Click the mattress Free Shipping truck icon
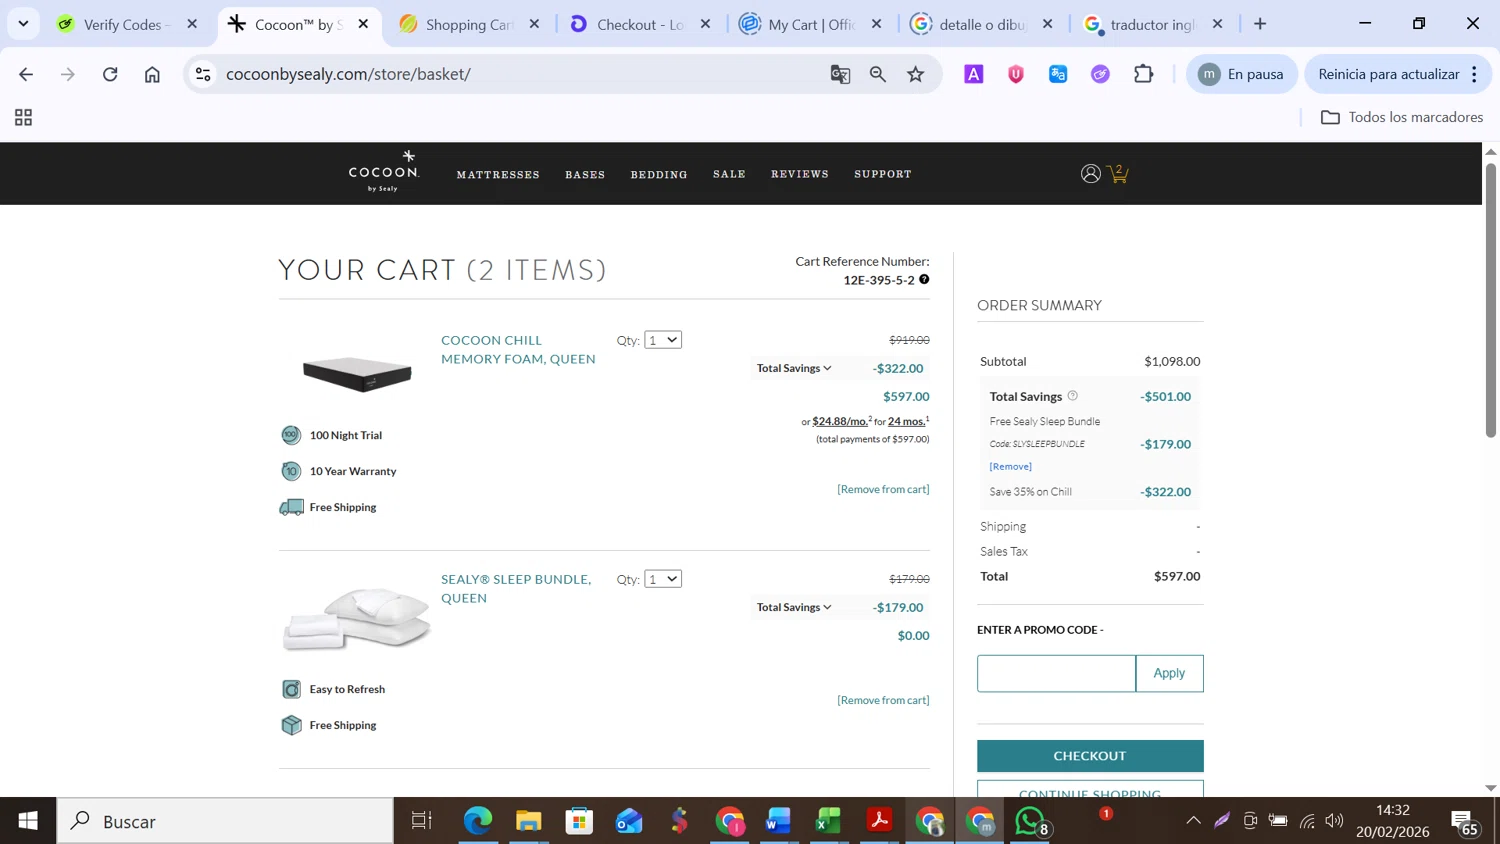The height and width of the screenshot is (844, 1500). (291, 507)
